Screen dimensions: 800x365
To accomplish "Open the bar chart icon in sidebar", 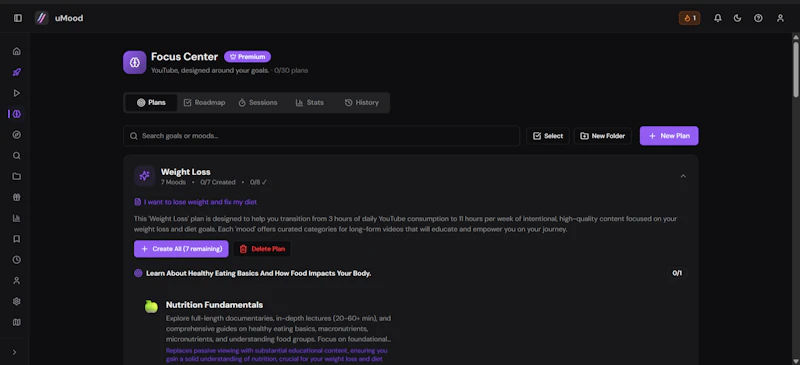I will [16, 218].
